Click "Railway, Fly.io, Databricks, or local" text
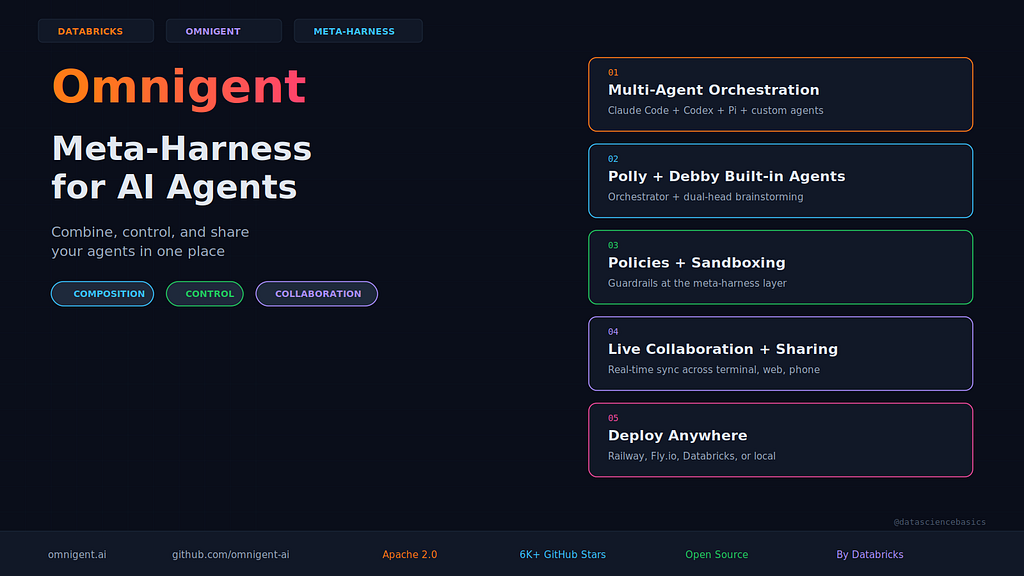Viewport: 1024px width, 576px height. tap(692, 456)
